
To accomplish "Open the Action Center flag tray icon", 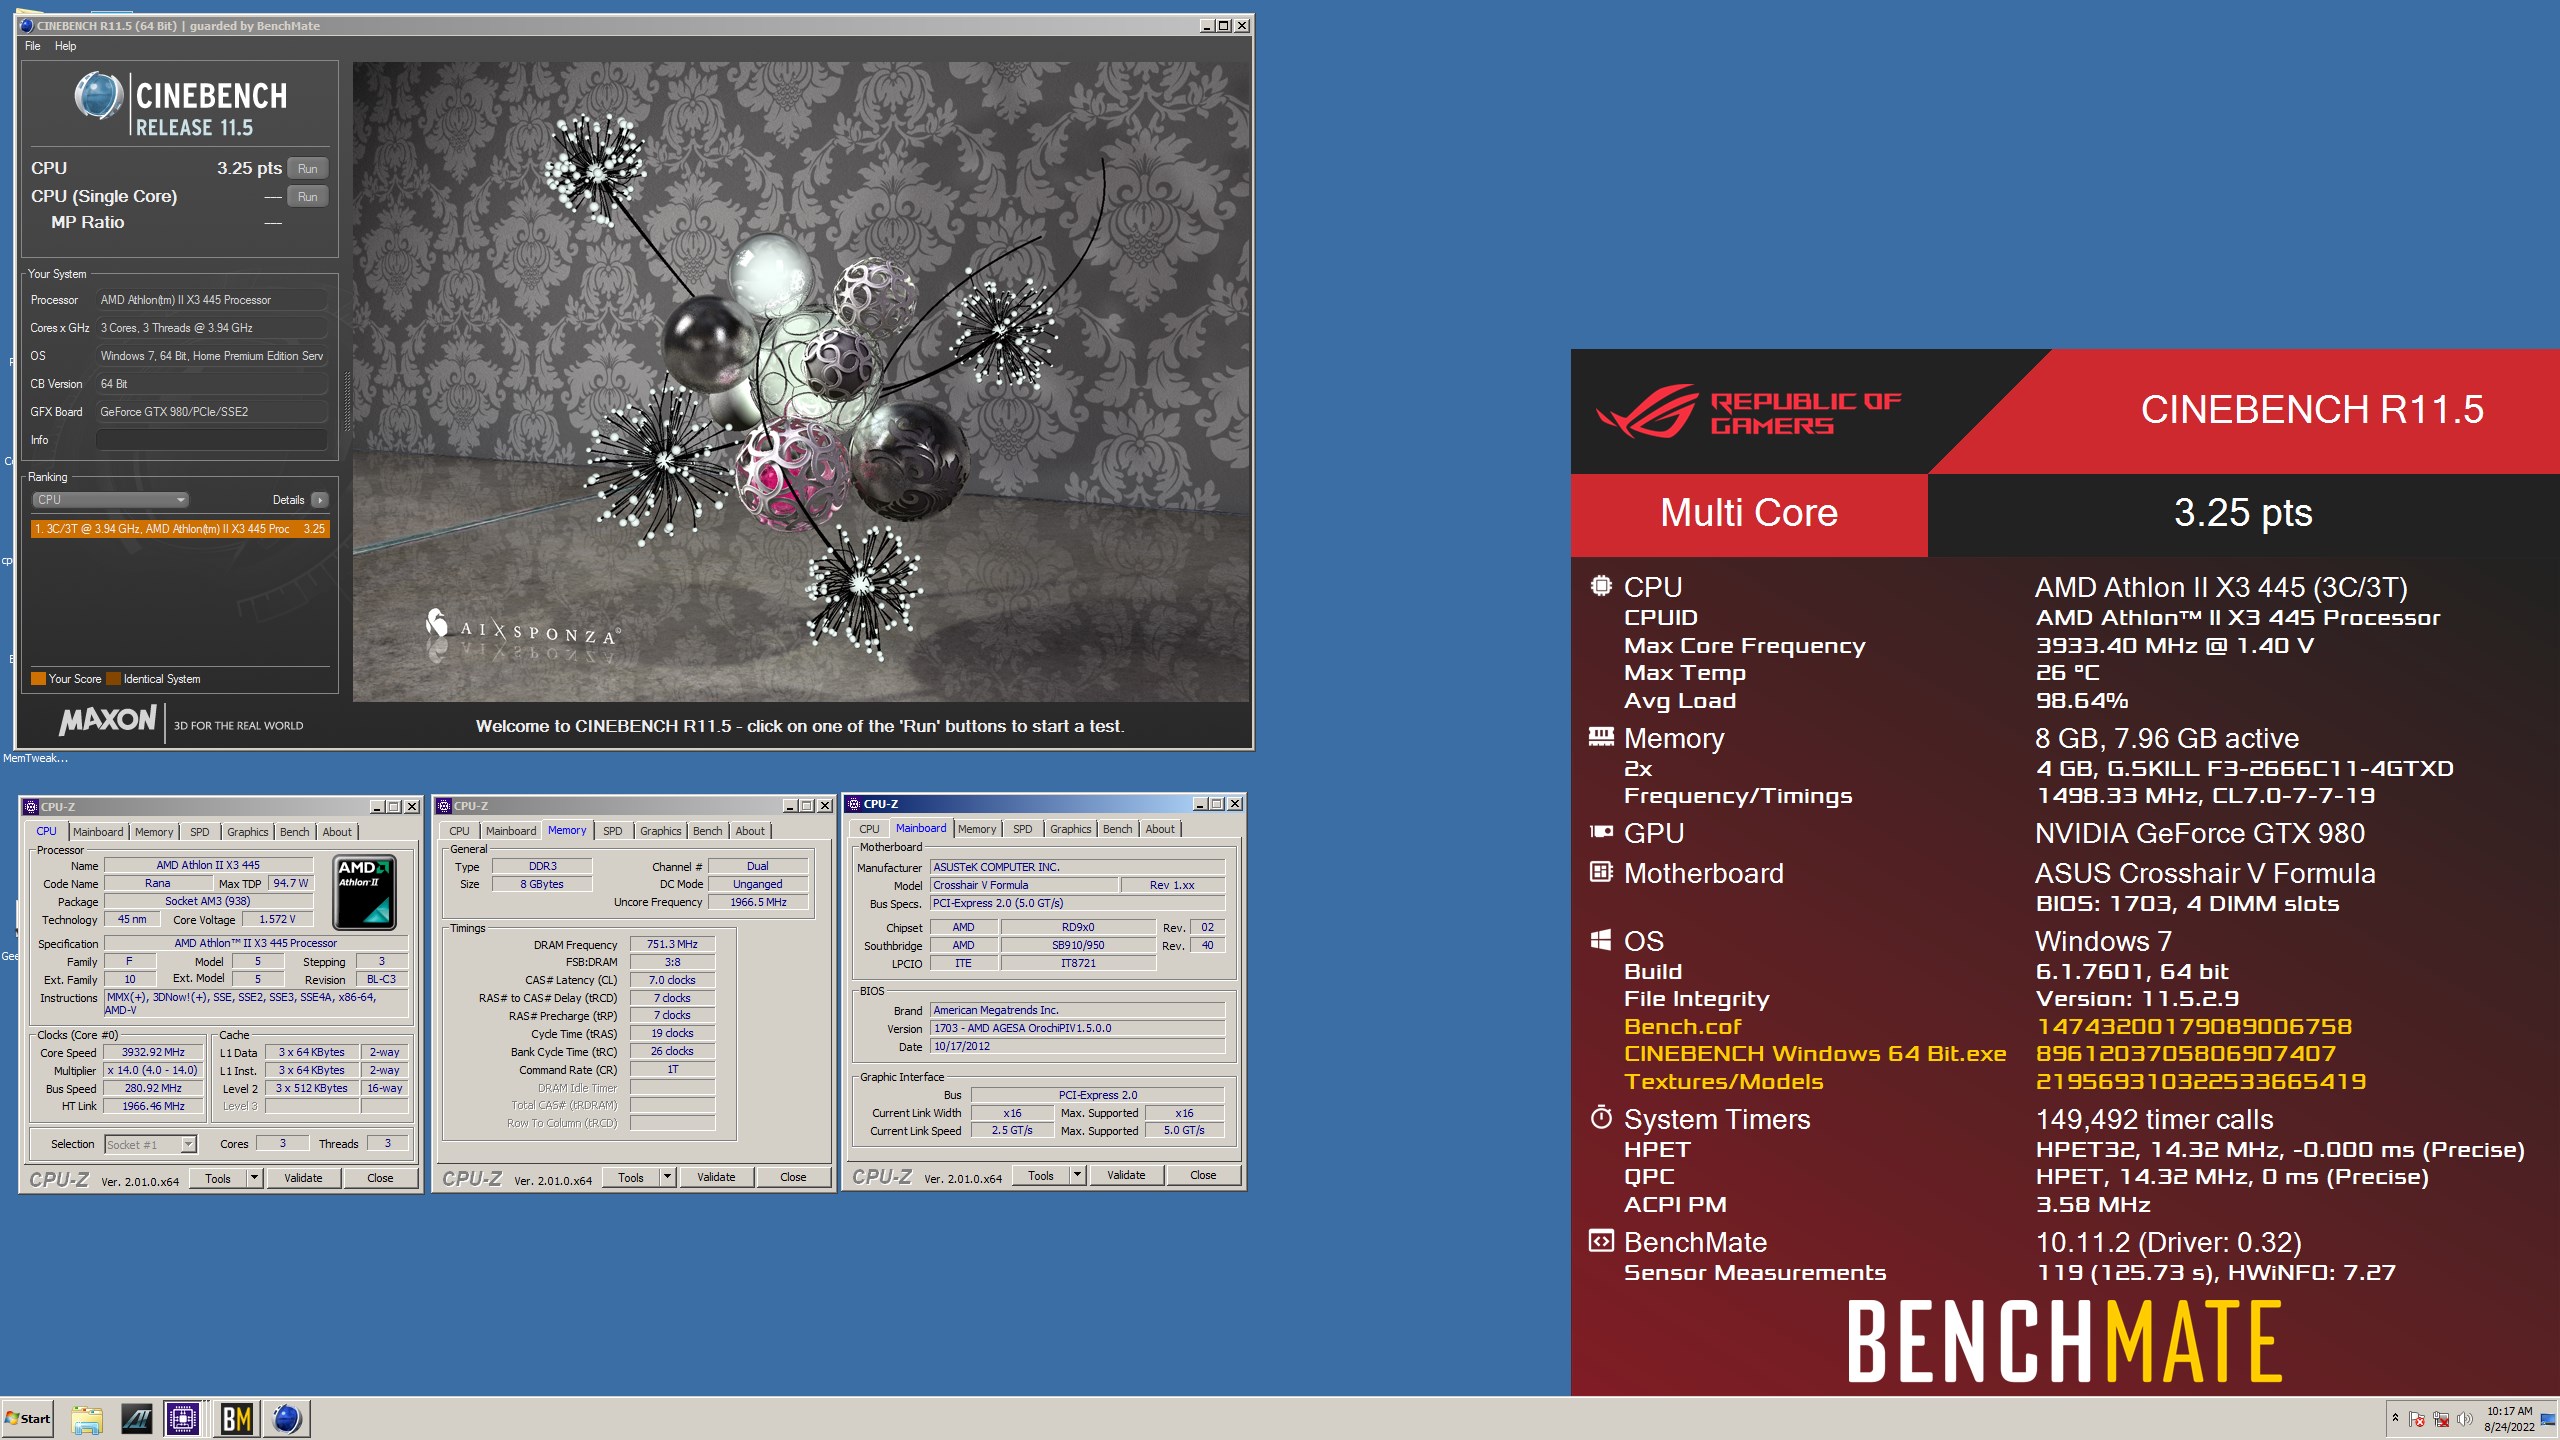I will pyautogui.click(x=2417, y=1419).
